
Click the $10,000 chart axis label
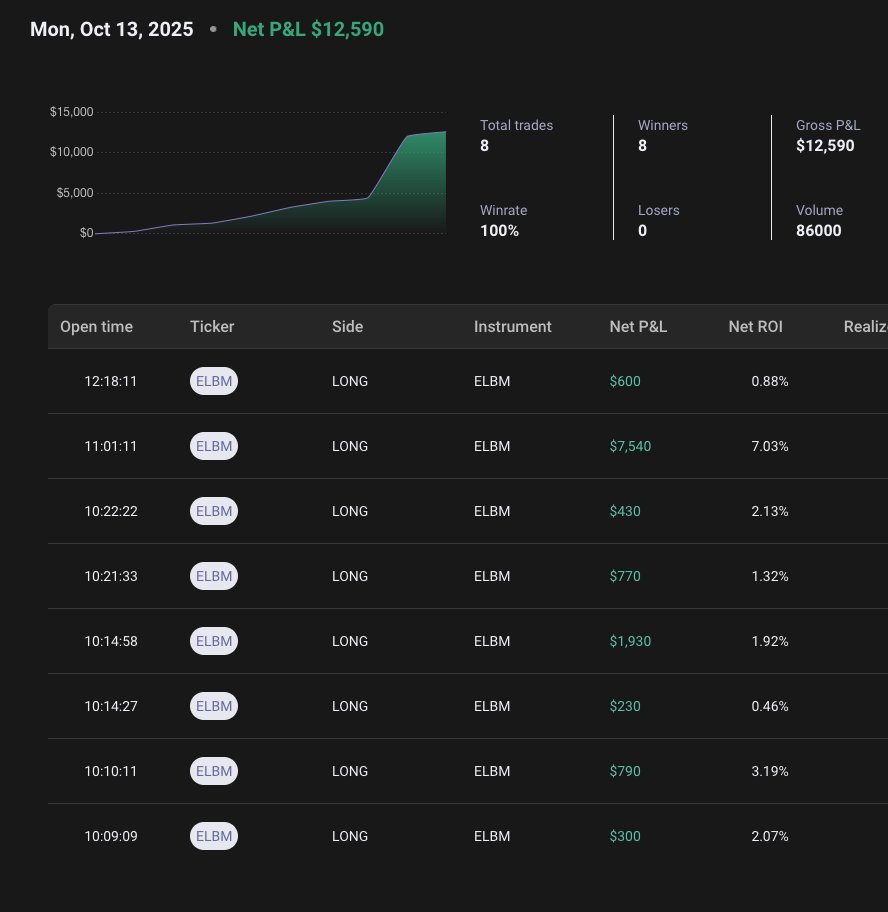click(x=72, y=152)
